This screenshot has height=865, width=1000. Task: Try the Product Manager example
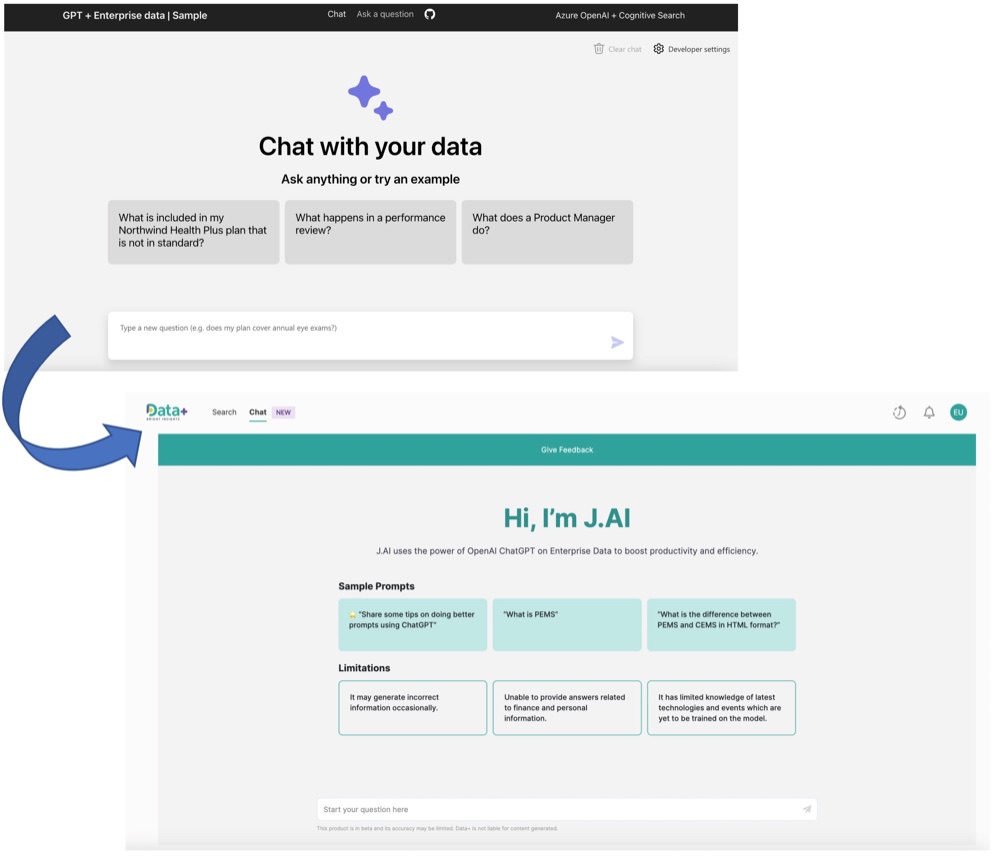[547, 232]
